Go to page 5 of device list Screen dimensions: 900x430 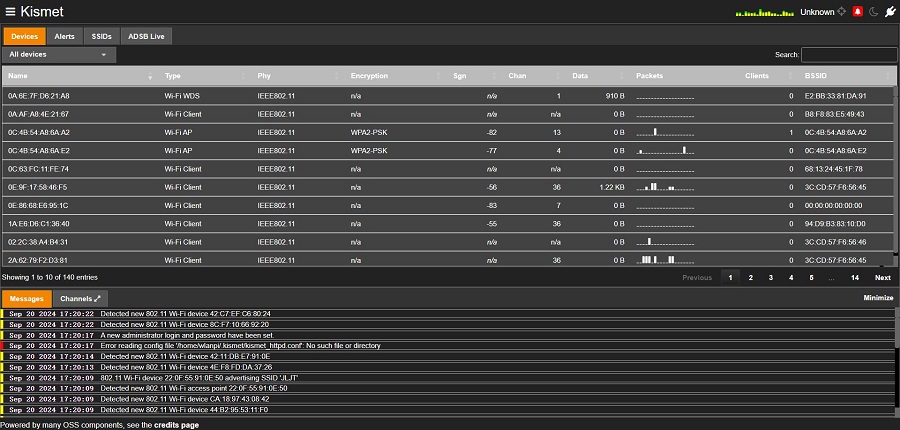pyautogui.click(x=811, y=277)
